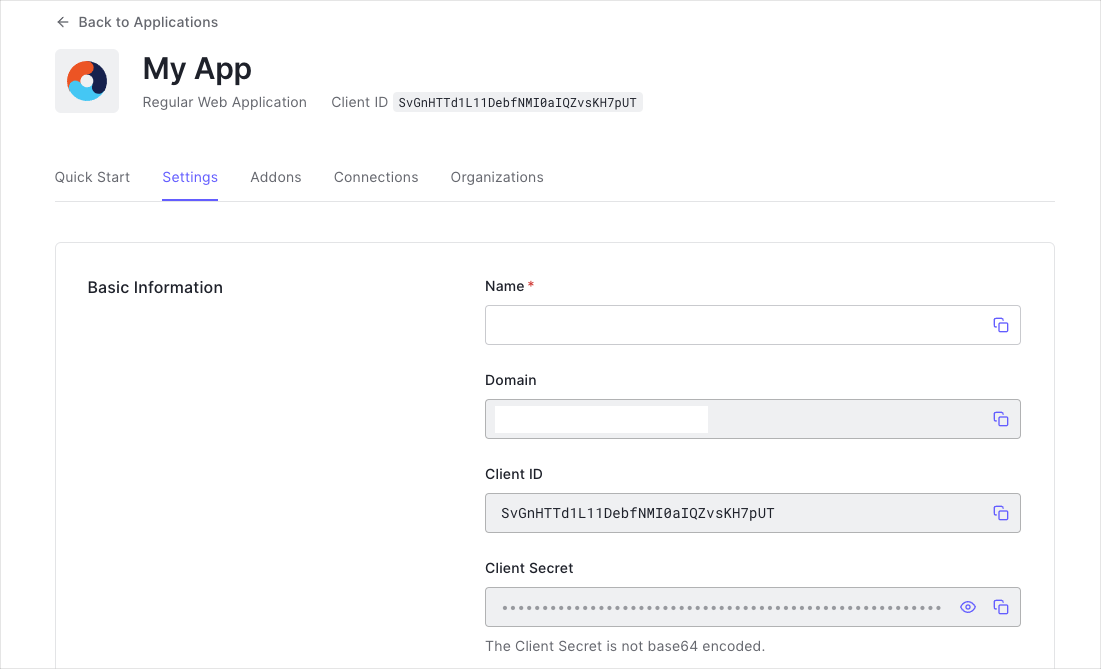Click the My App heading
1101x669 pixels.
[x=197, y=68]
